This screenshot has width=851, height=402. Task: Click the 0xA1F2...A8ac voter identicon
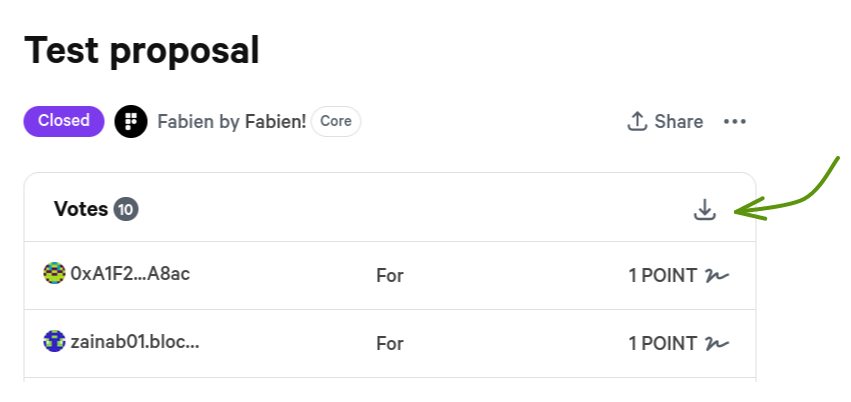click(x=55, y=273)
